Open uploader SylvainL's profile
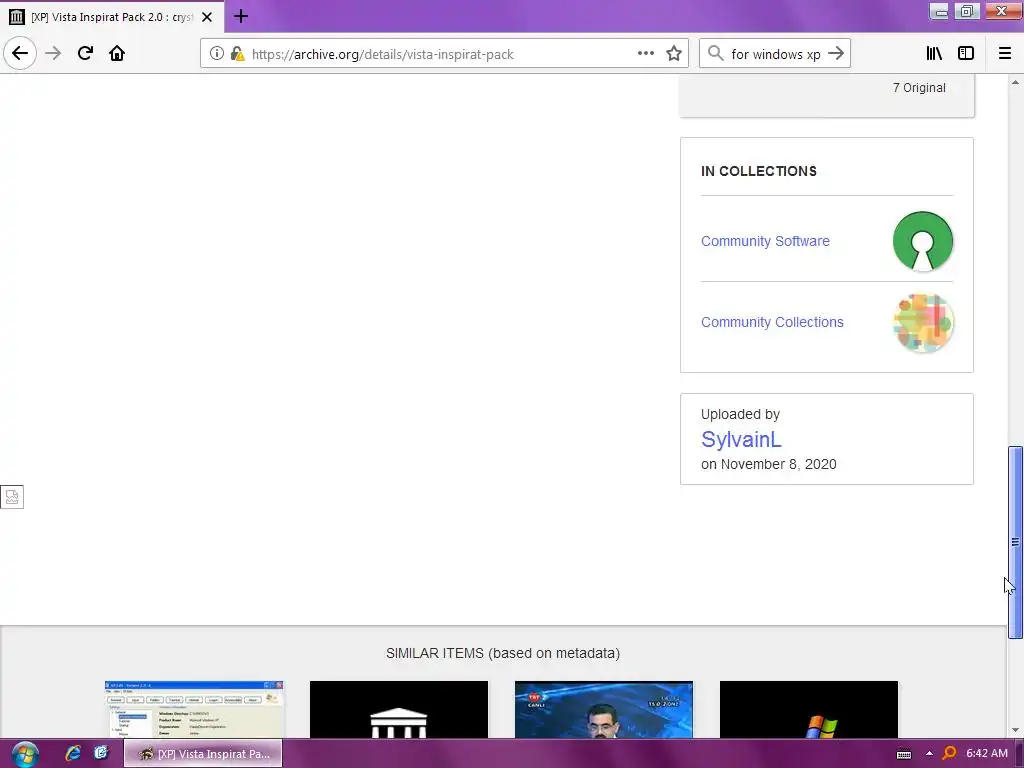Screen dimensions: 1024x768 (741, 440)
